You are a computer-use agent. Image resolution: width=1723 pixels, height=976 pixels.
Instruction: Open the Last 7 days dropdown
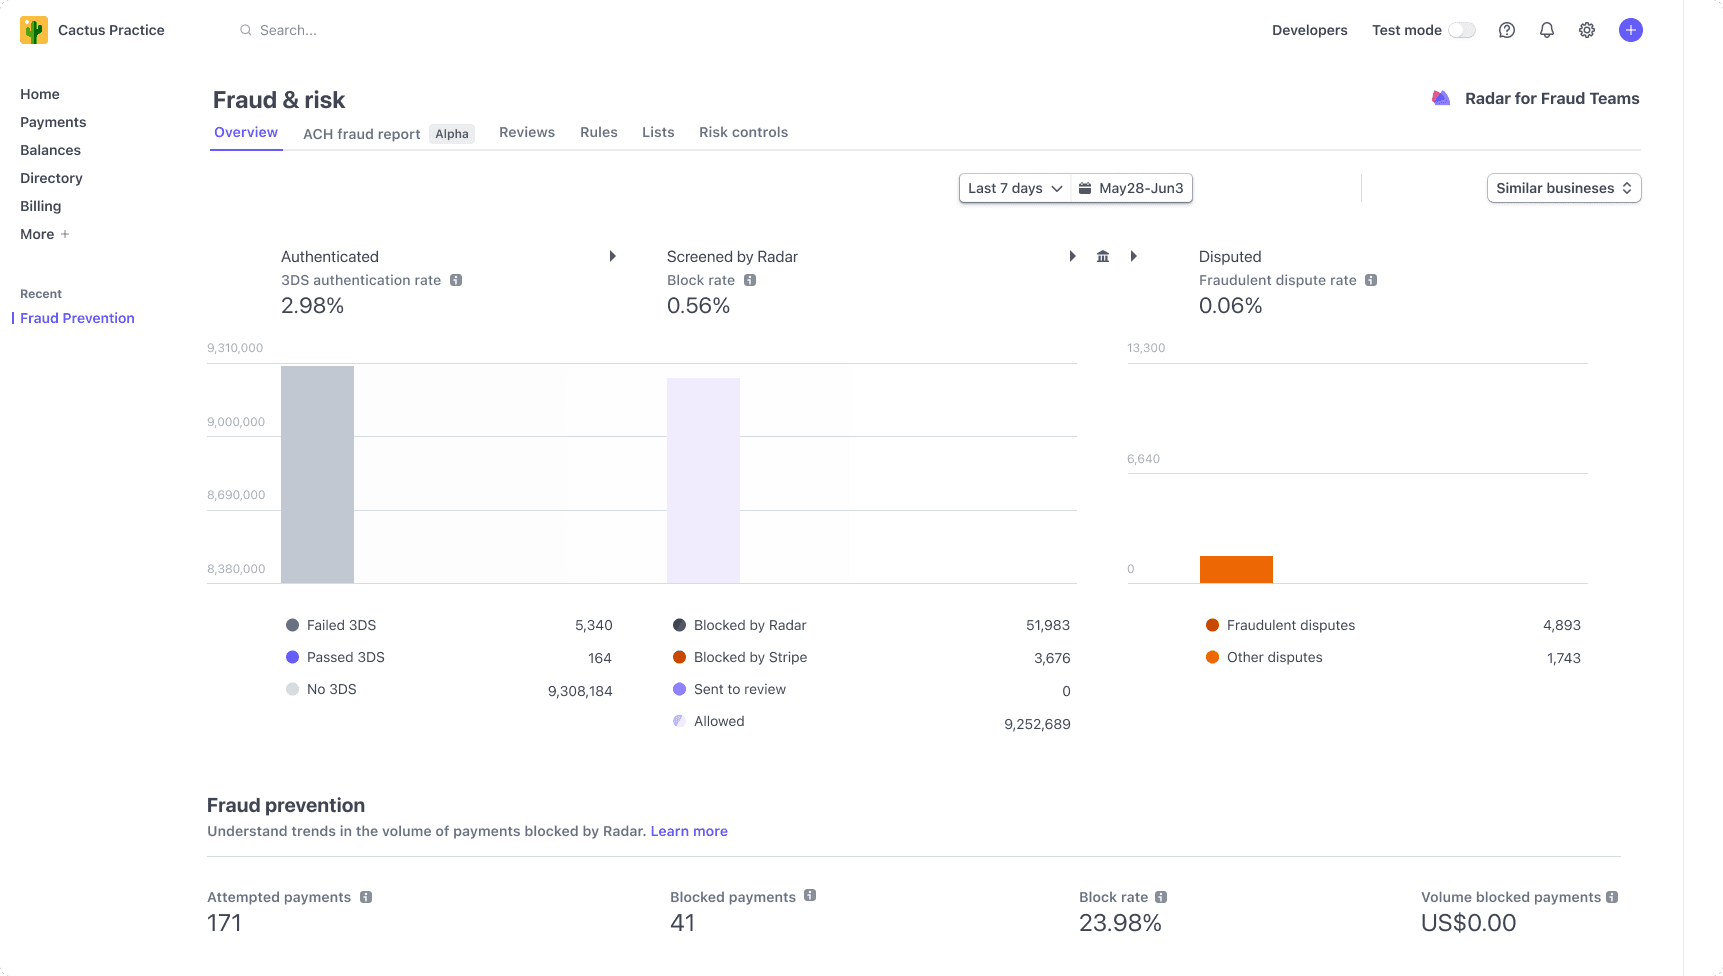[x=1013, y=188]
